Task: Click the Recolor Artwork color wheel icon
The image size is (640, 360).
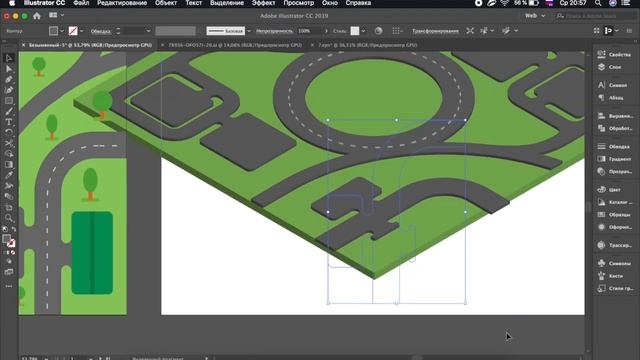Action: pyautogui.click(x=378, y=31)
